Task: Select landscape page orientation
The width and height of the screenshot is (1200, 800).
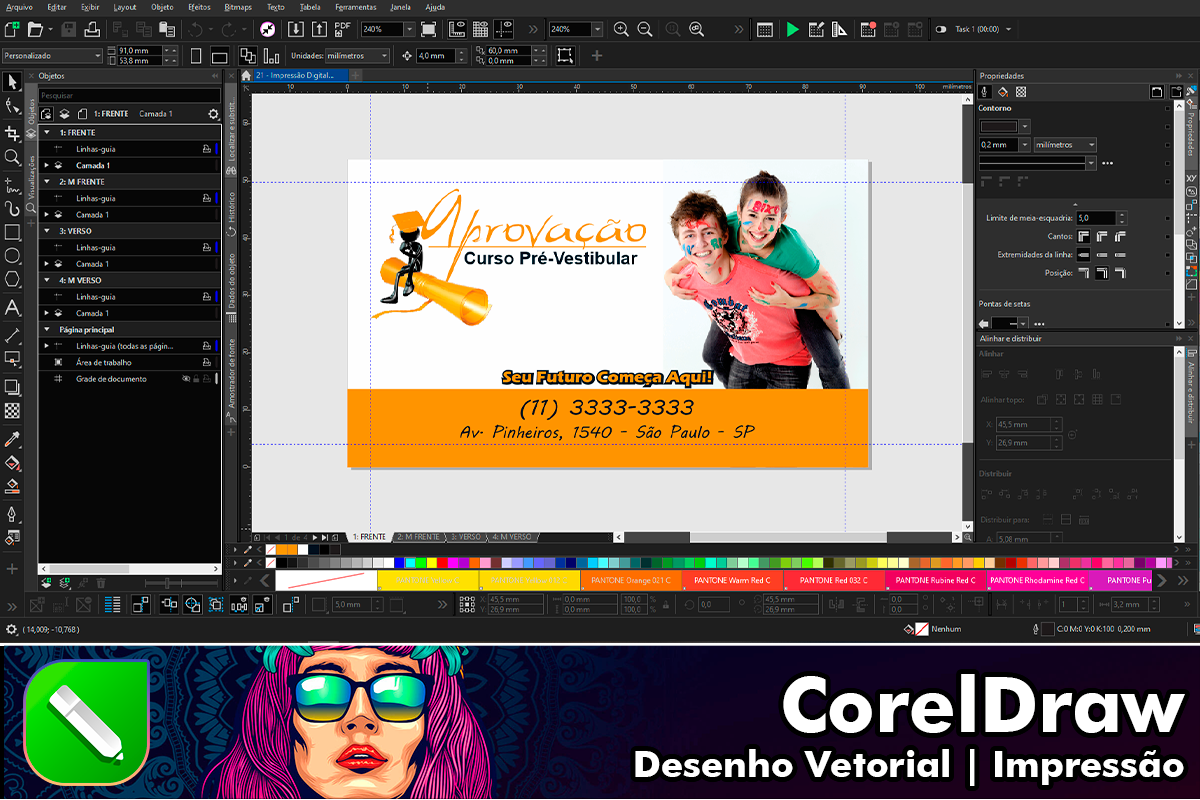Action: click(220, 56)
